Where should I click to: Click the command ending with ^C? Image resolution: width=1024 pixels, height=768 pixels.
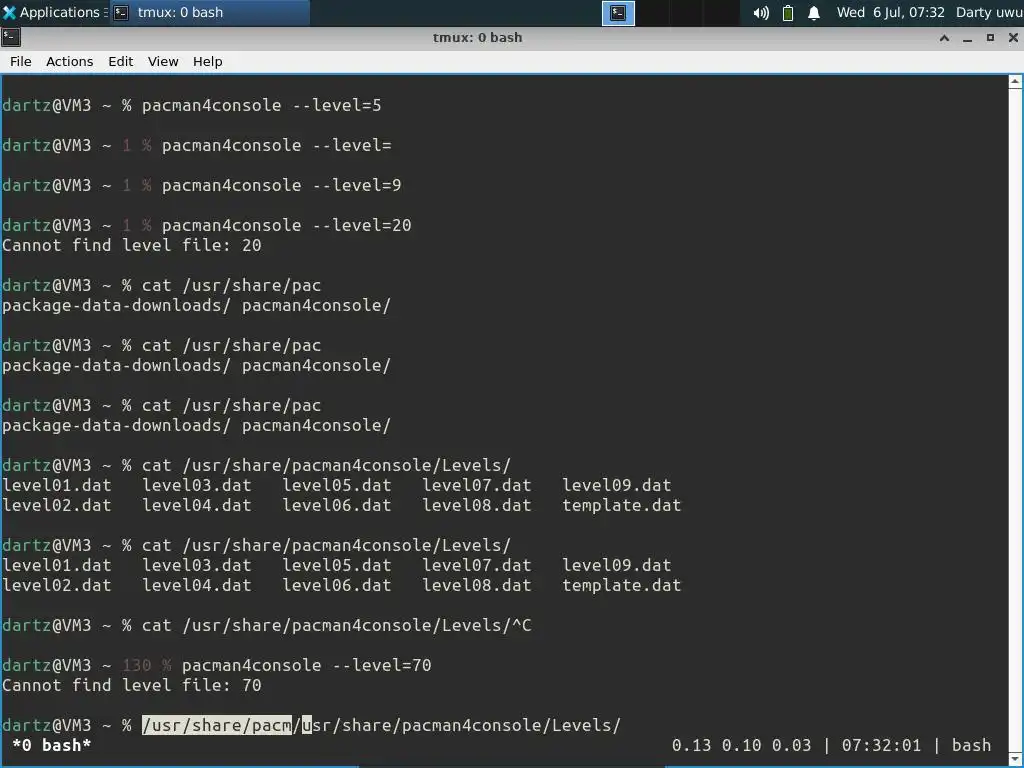pyautogui.click(x=336, y=626)
